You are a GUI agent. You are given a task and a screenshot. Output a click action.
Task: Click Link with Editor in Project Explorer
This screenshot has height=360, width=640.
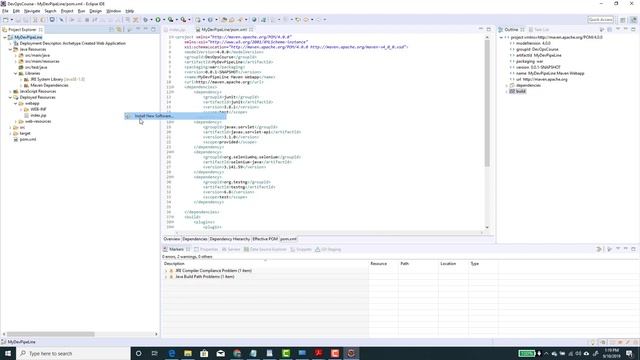[x=119, y=29]
